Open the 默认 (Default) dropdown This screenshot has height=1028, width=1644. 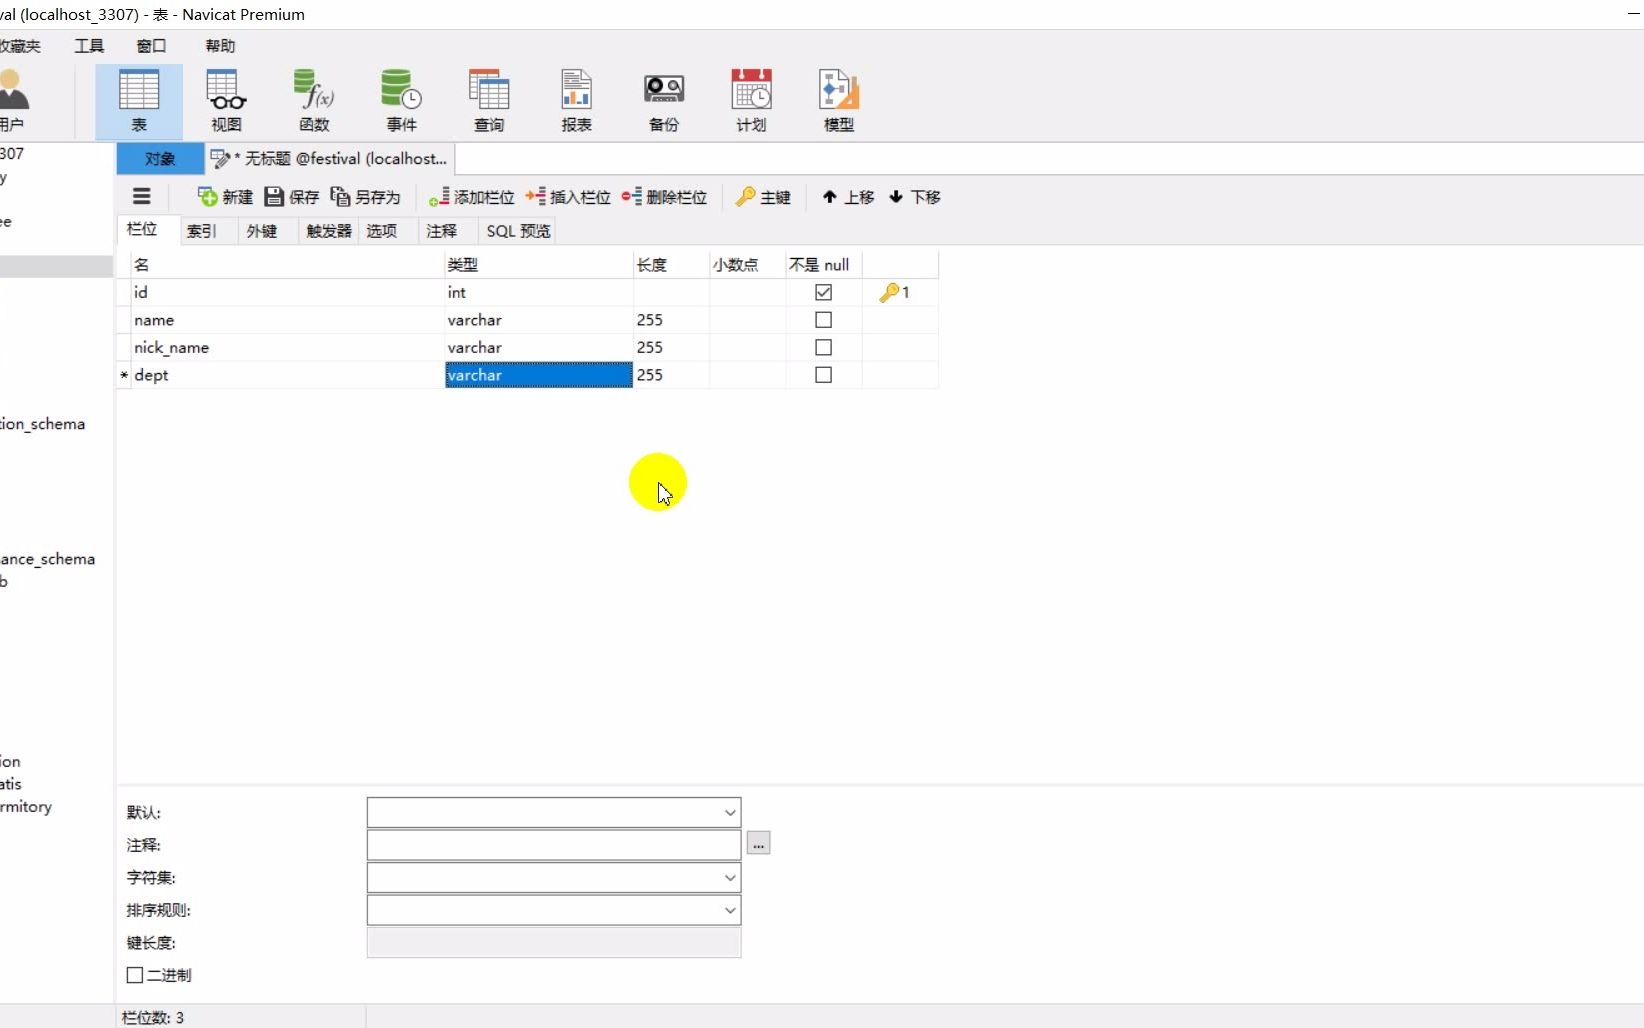[x=730, y=812]
